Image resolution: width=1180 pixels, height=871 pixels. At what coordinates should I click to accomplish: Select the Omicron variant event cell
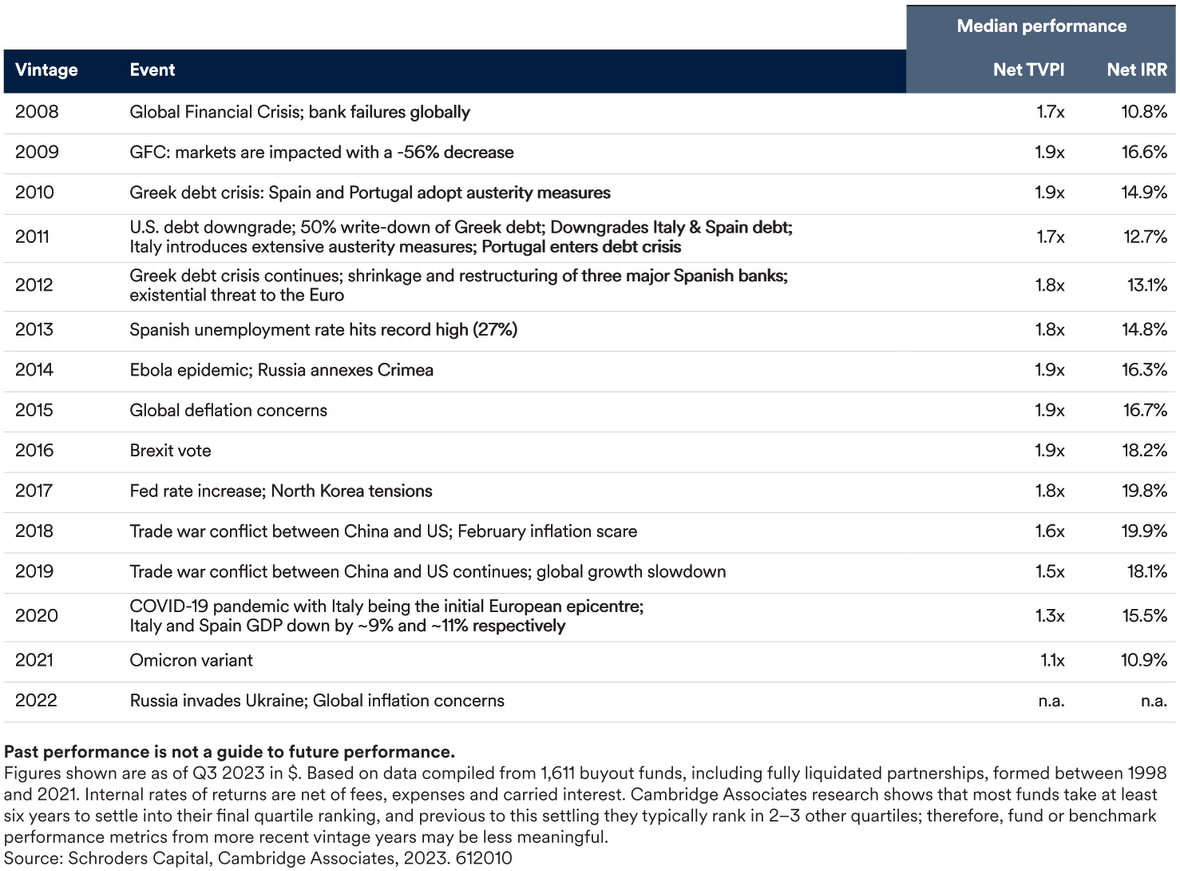(x=191, y=660)
